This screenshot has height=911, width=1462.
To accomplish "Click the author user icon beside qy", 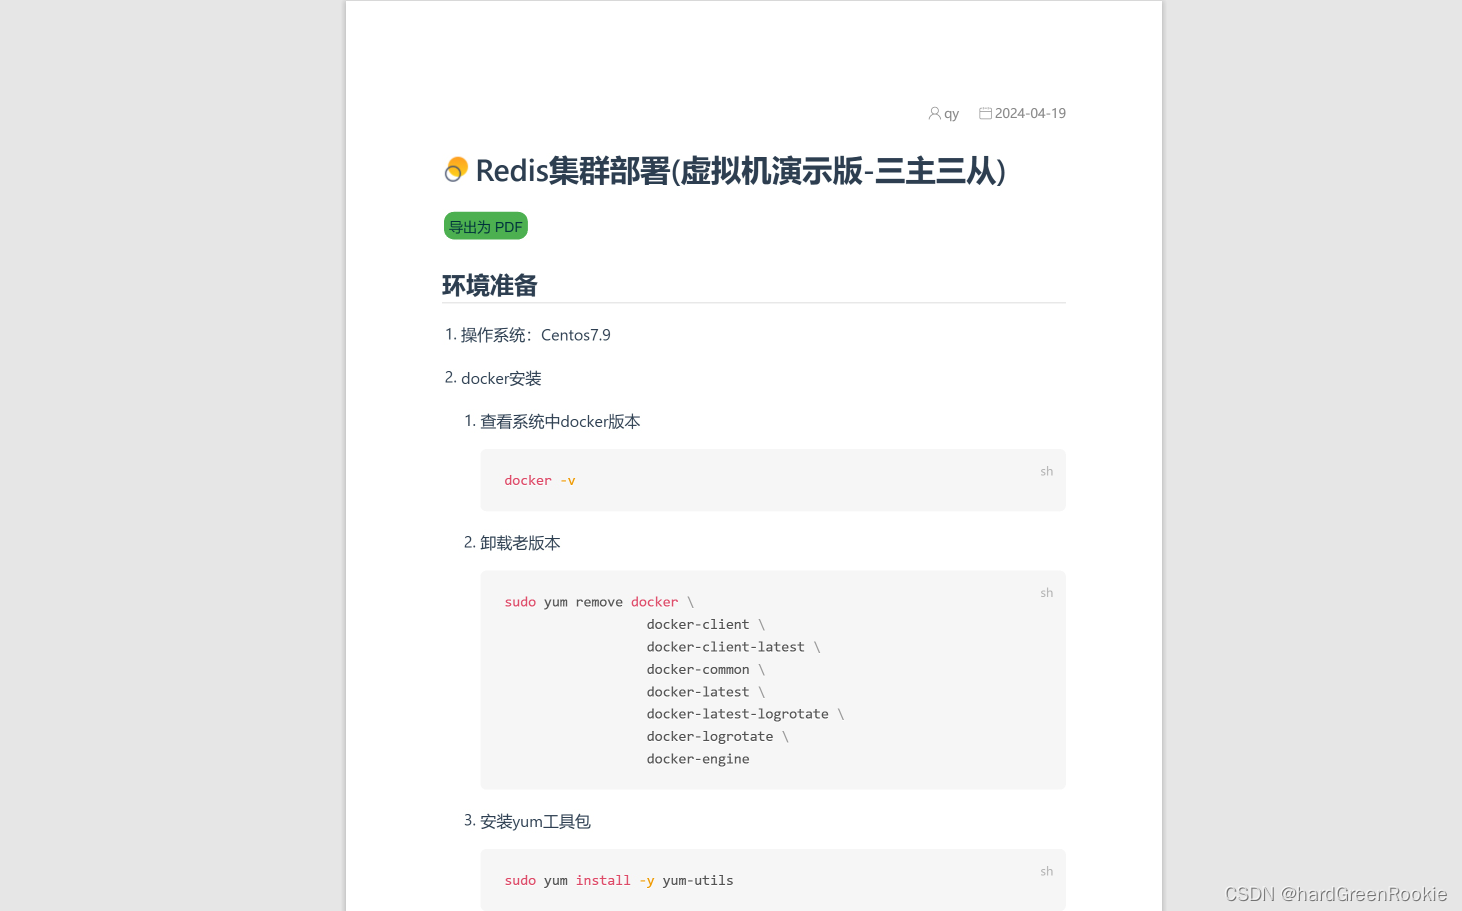I will point(934,114).
